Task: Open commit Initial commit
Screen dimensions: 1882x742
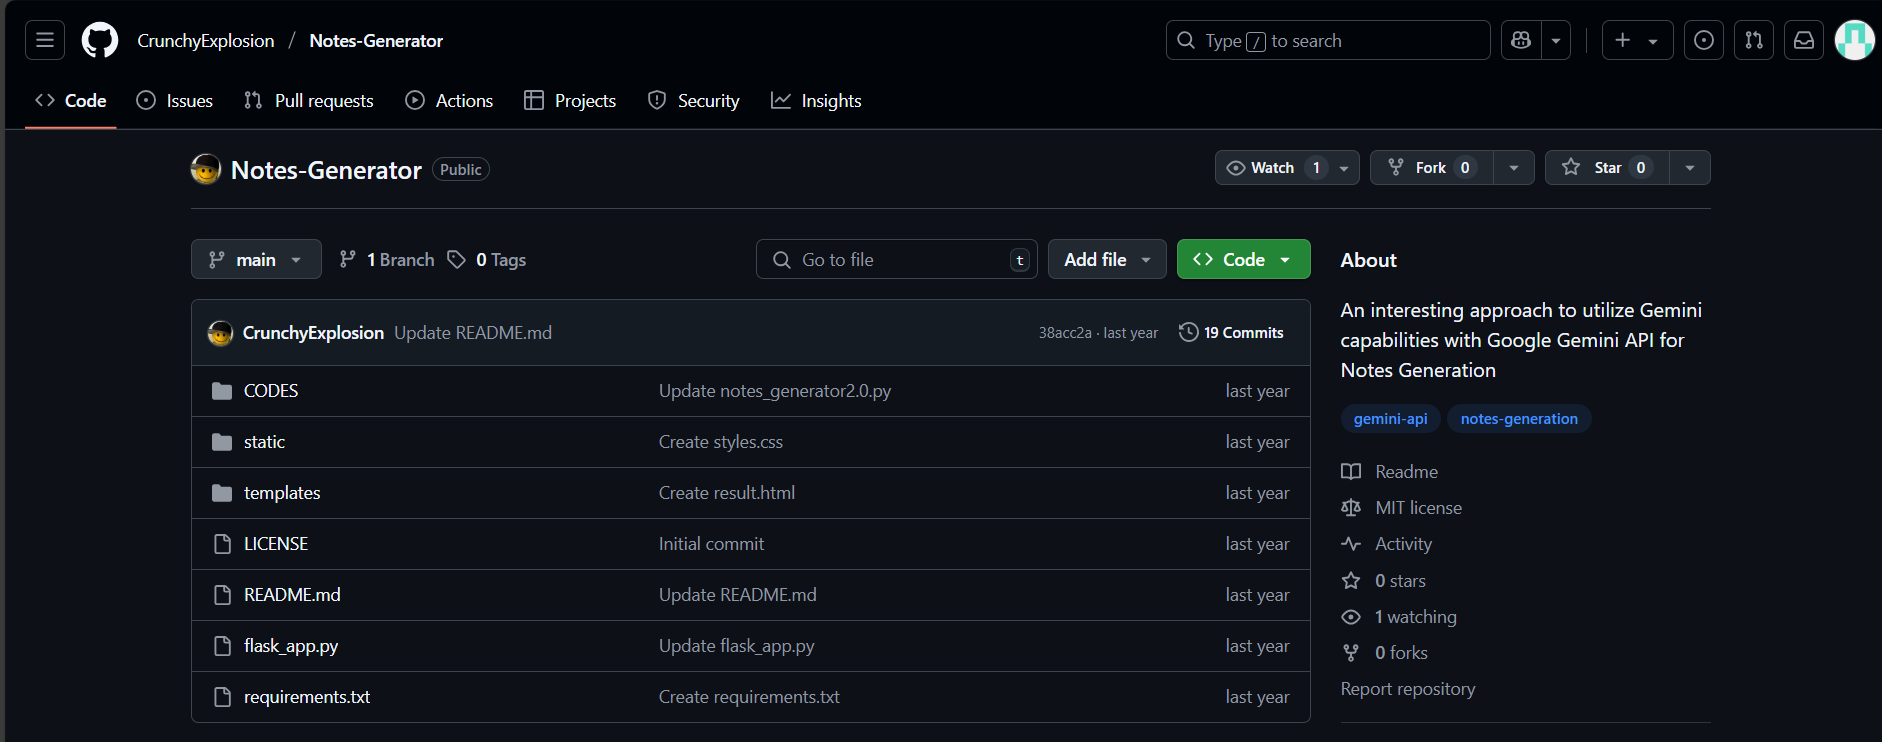Action: 711,544
